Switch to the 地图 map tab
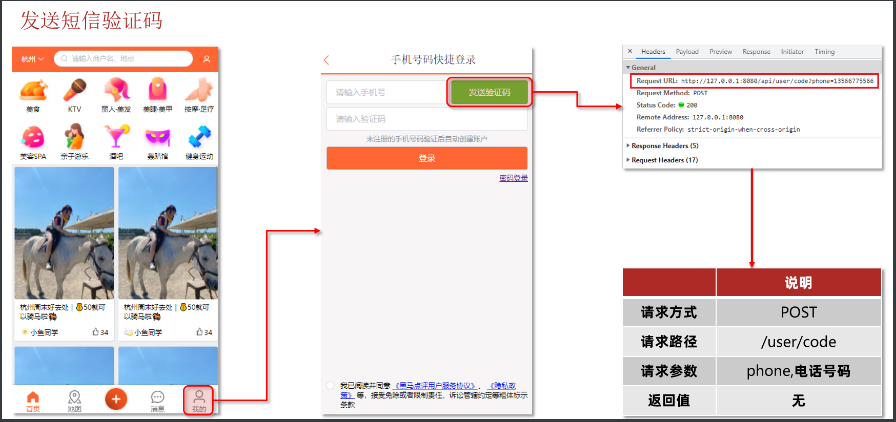 click(x=74, y=401)
